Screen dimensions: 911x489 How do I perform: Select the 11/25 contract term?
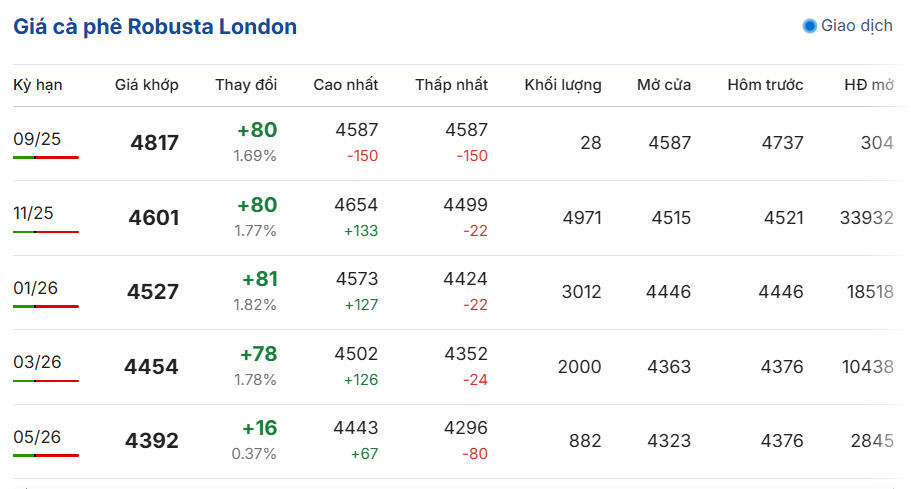click(x=33, y=213)
